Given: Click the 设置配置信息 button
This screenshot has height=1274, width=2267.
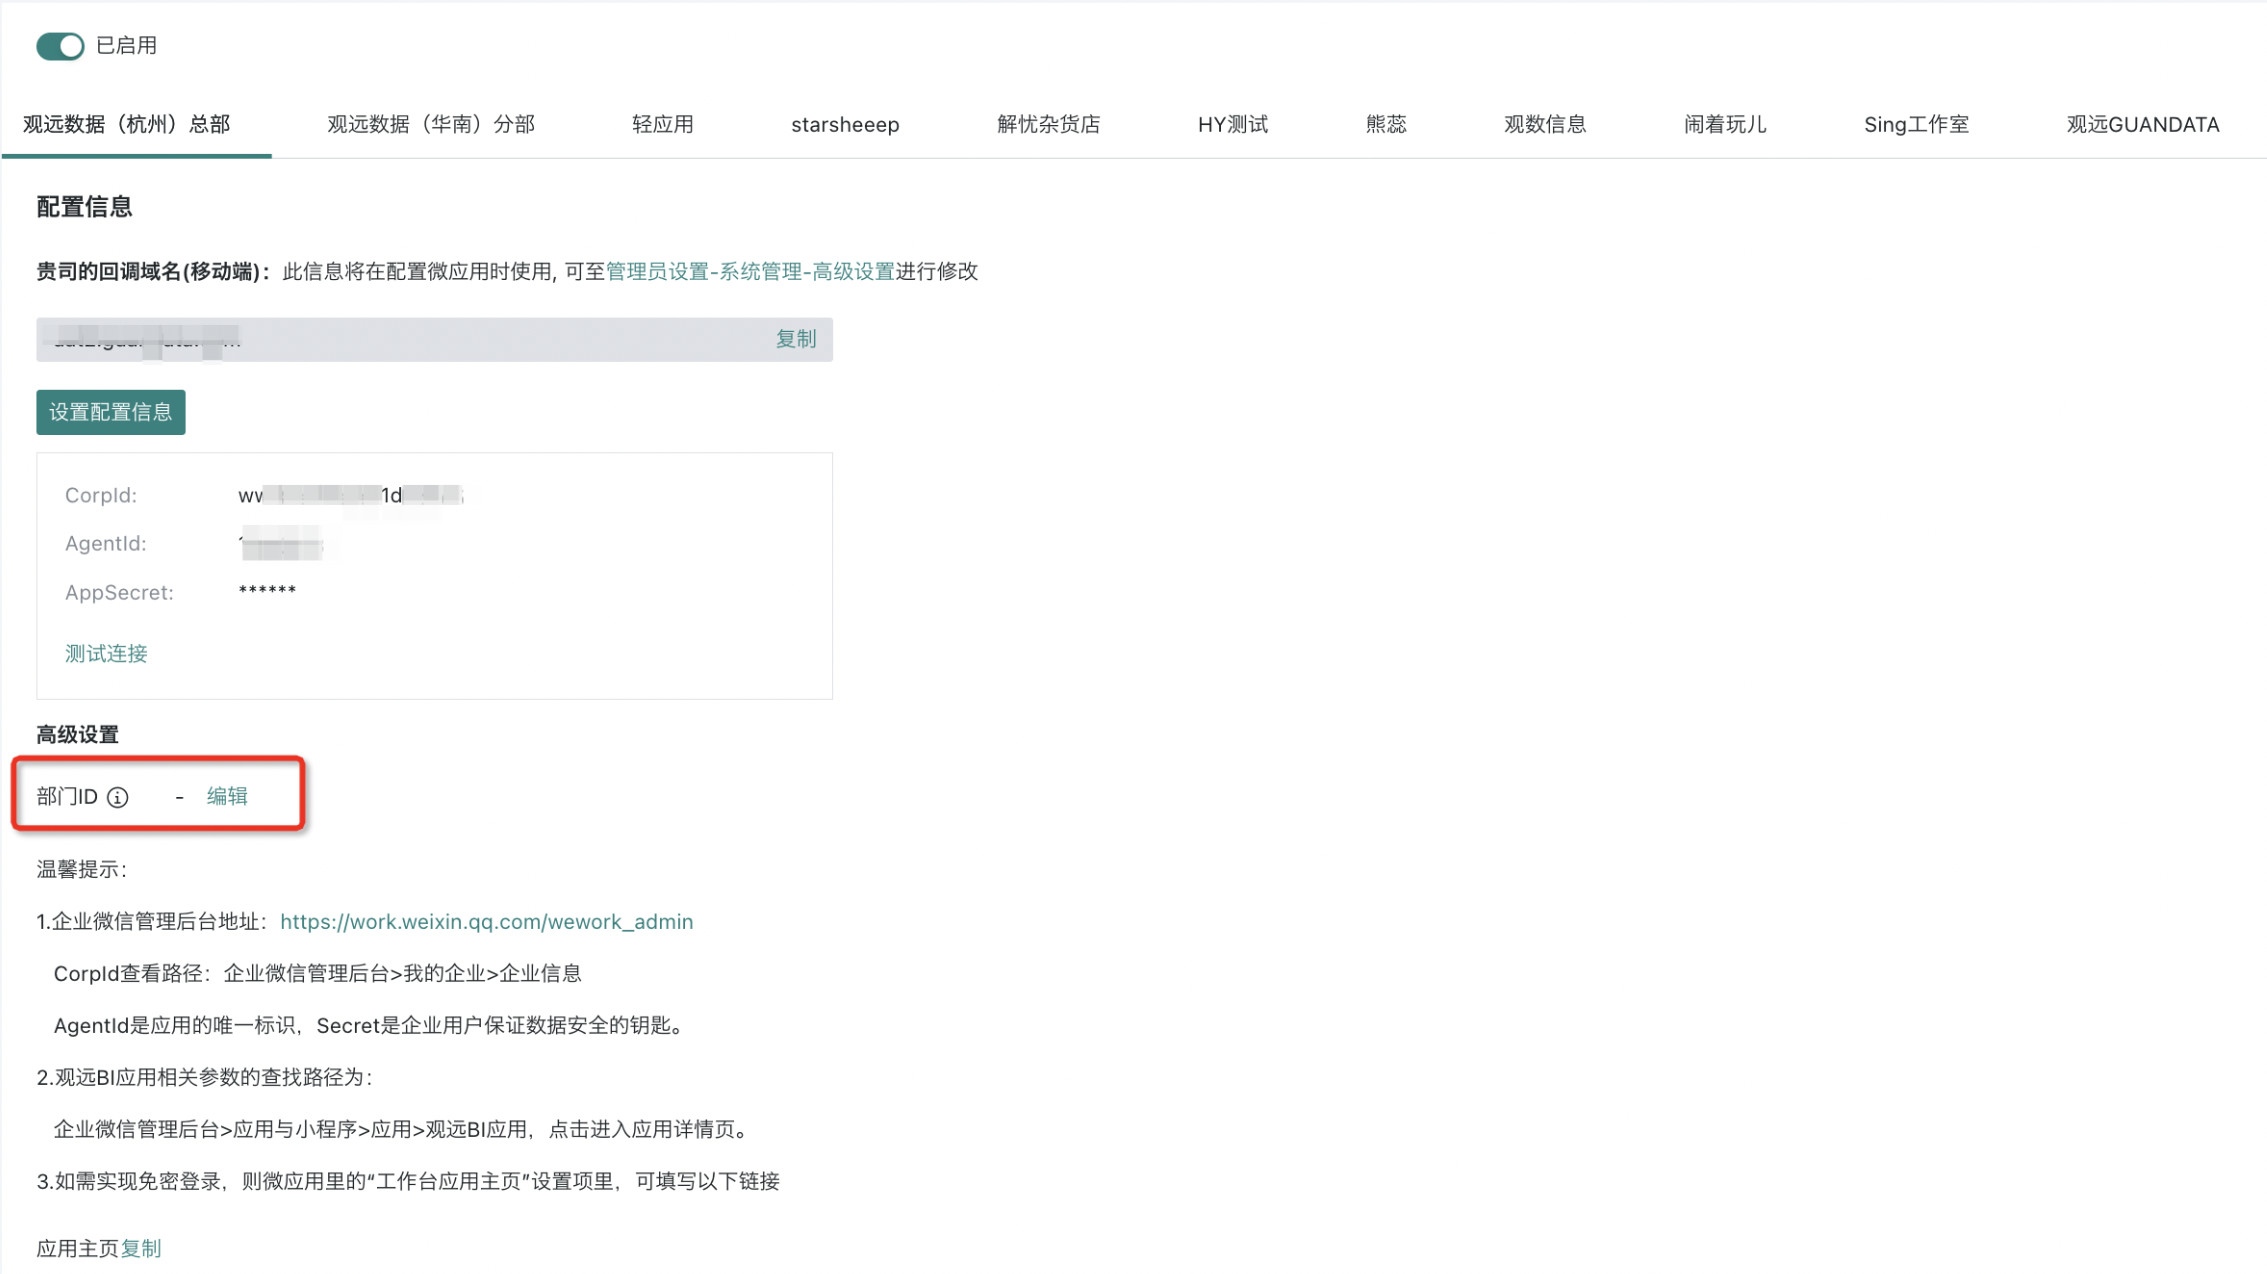Looking at the screenshot, I should click(111, 412).
